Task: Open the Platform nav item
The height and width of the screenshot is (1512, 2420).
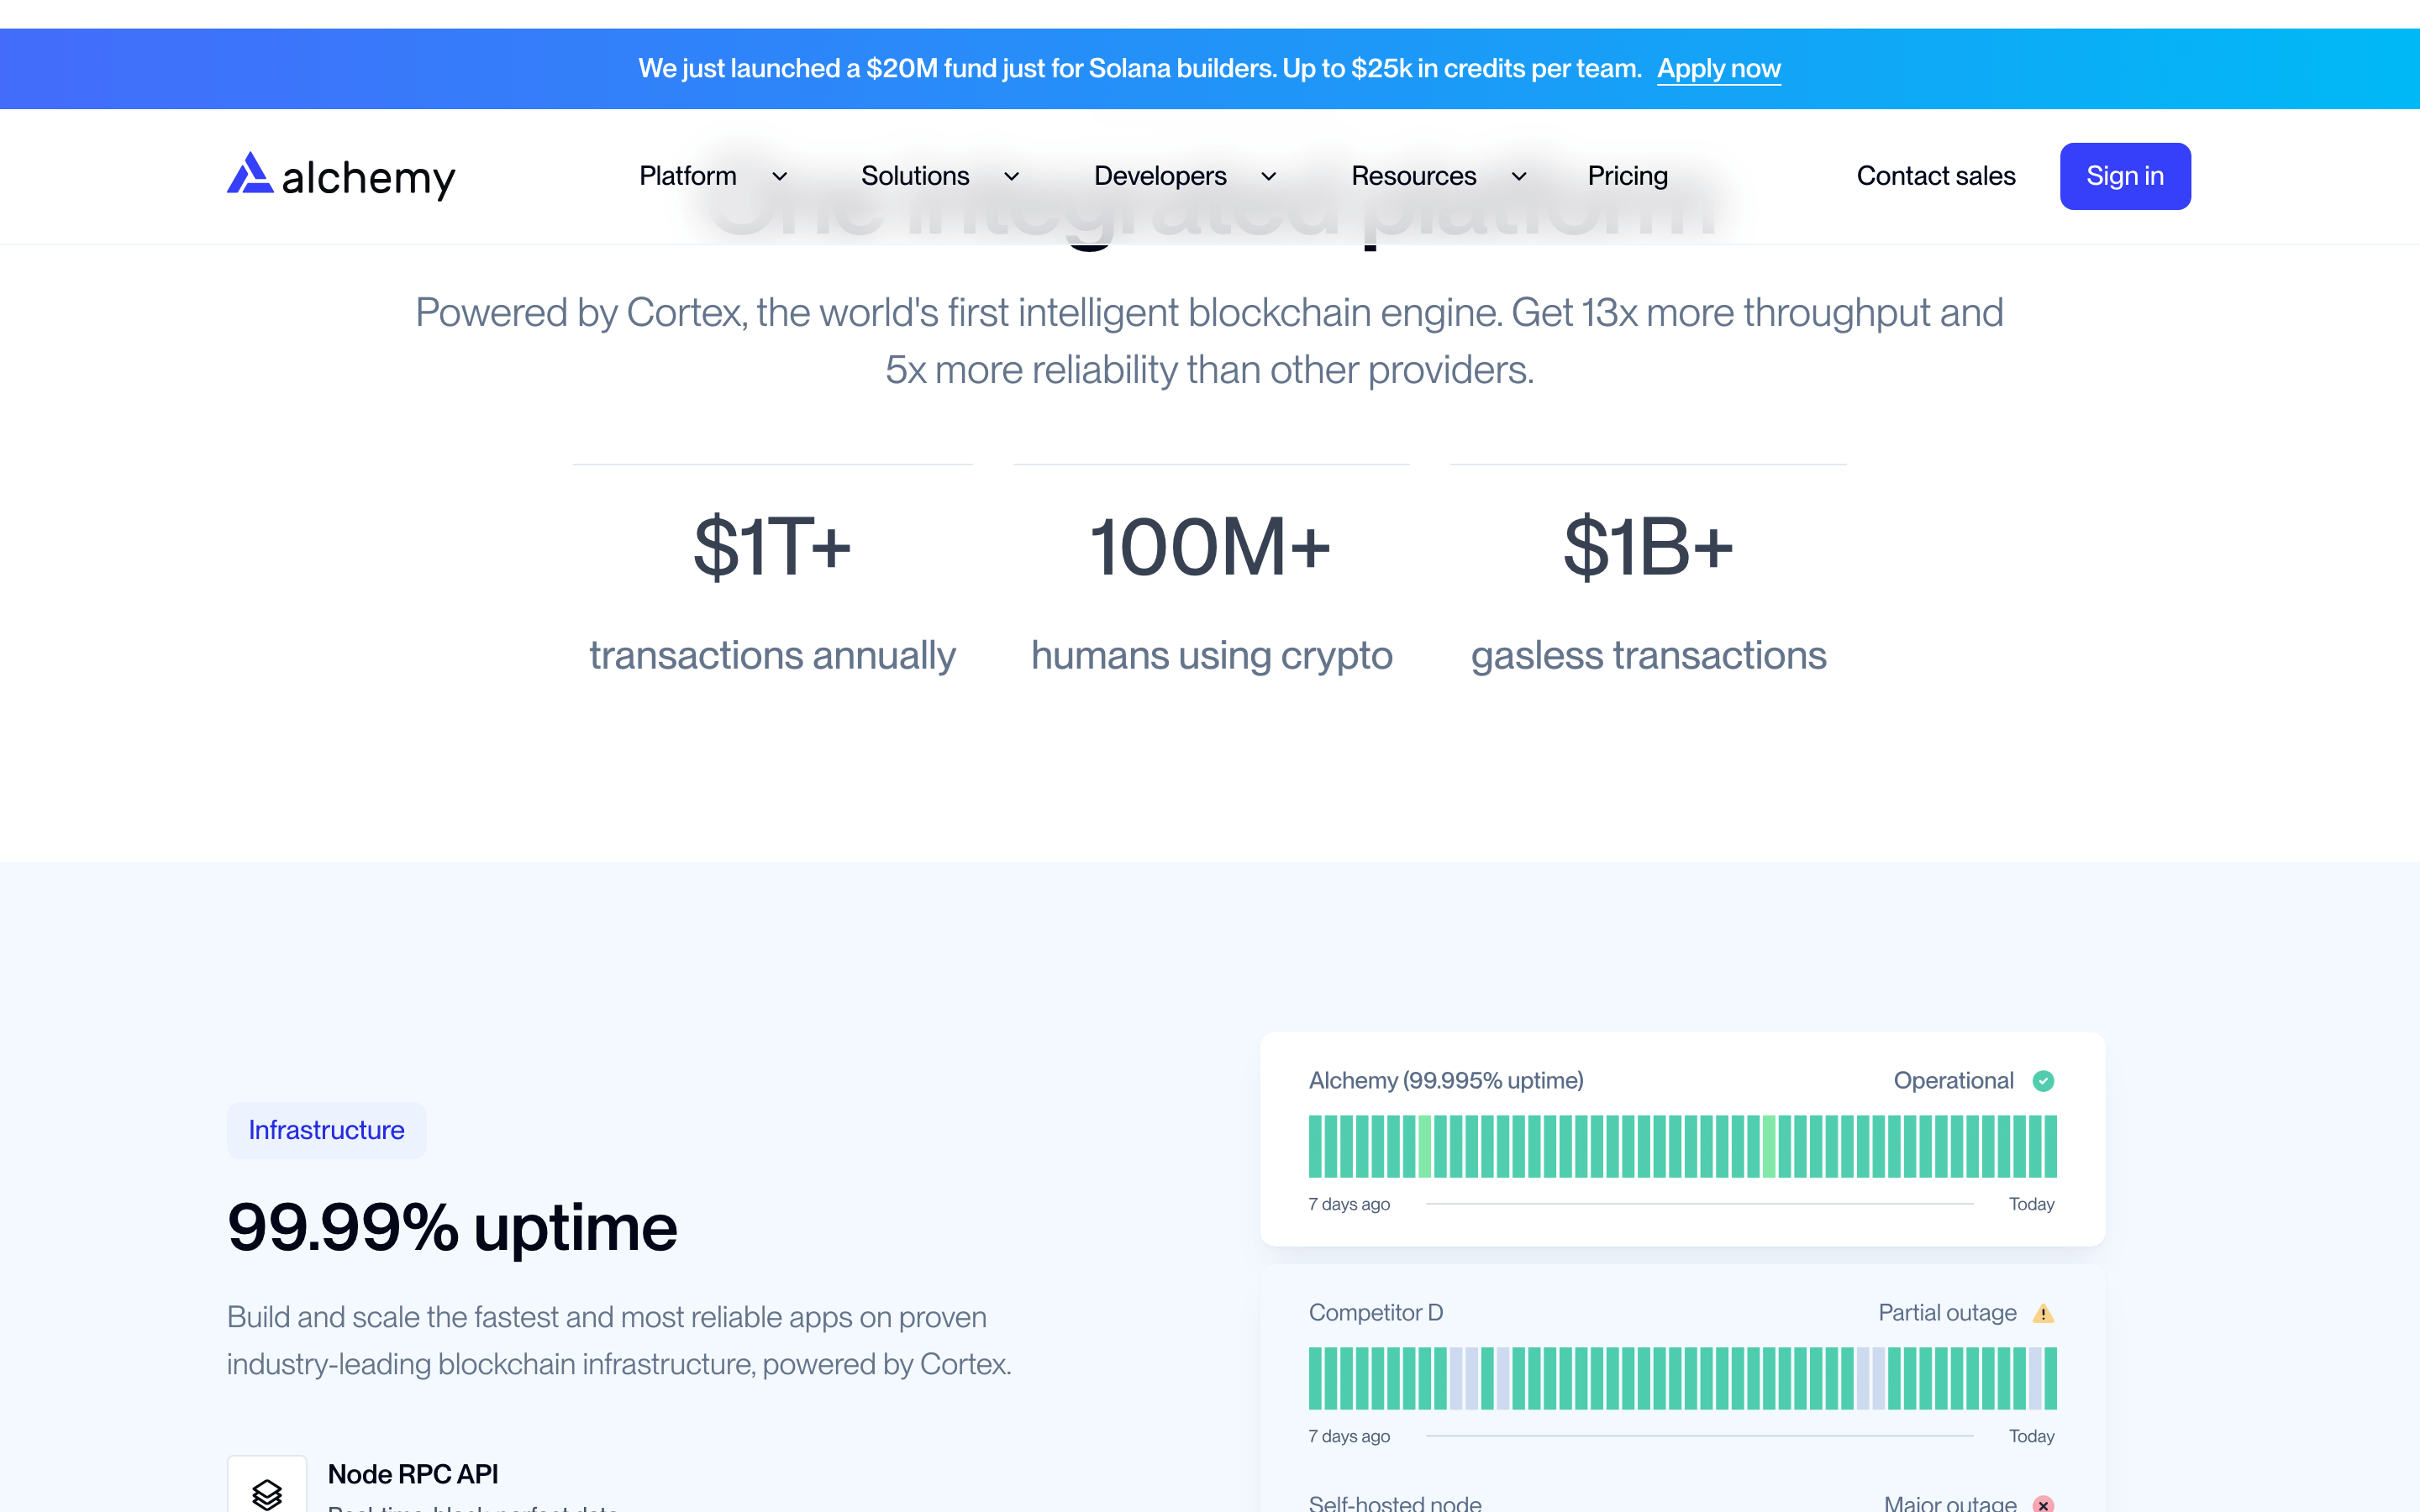Action: coord(688,176)
